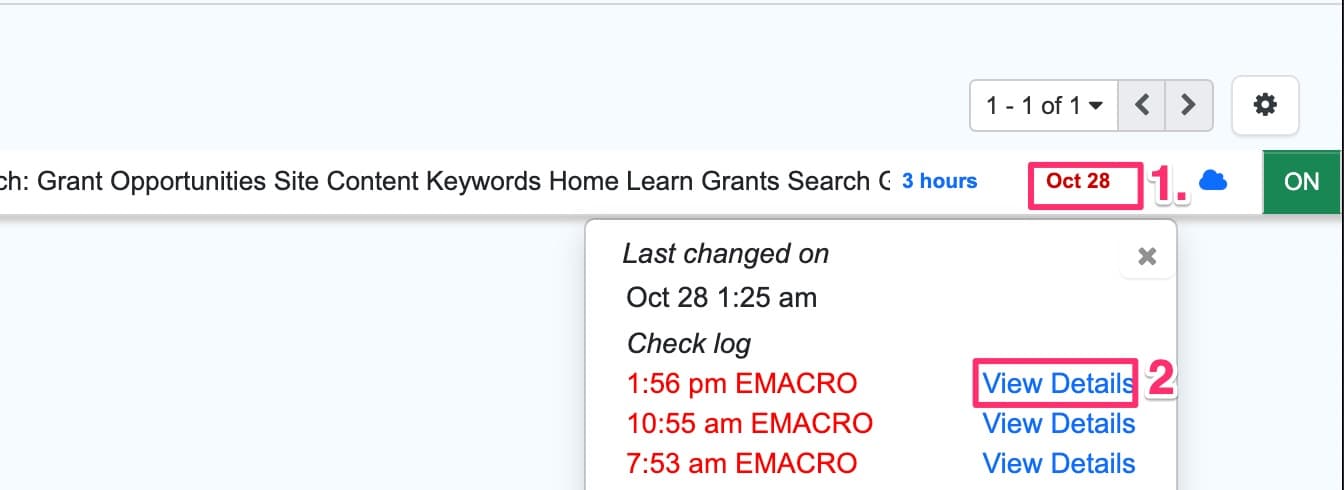Expand the "1 - 1 of 1" pagination dropdown

click(1044, 105)
